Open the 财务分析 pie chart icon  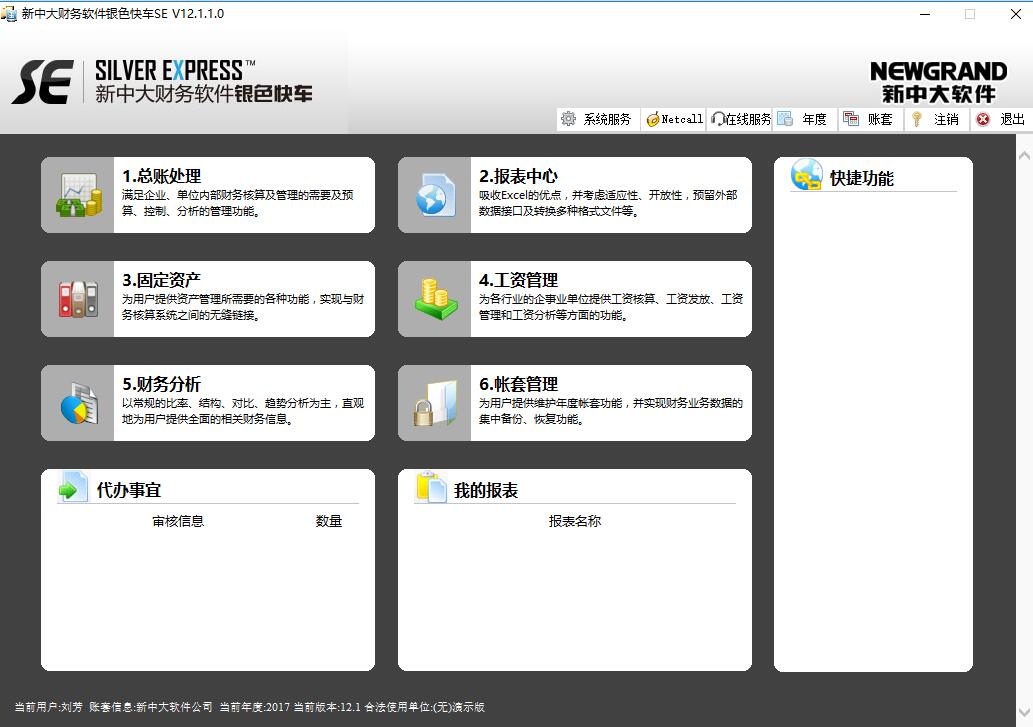click(x=79, y=403)
